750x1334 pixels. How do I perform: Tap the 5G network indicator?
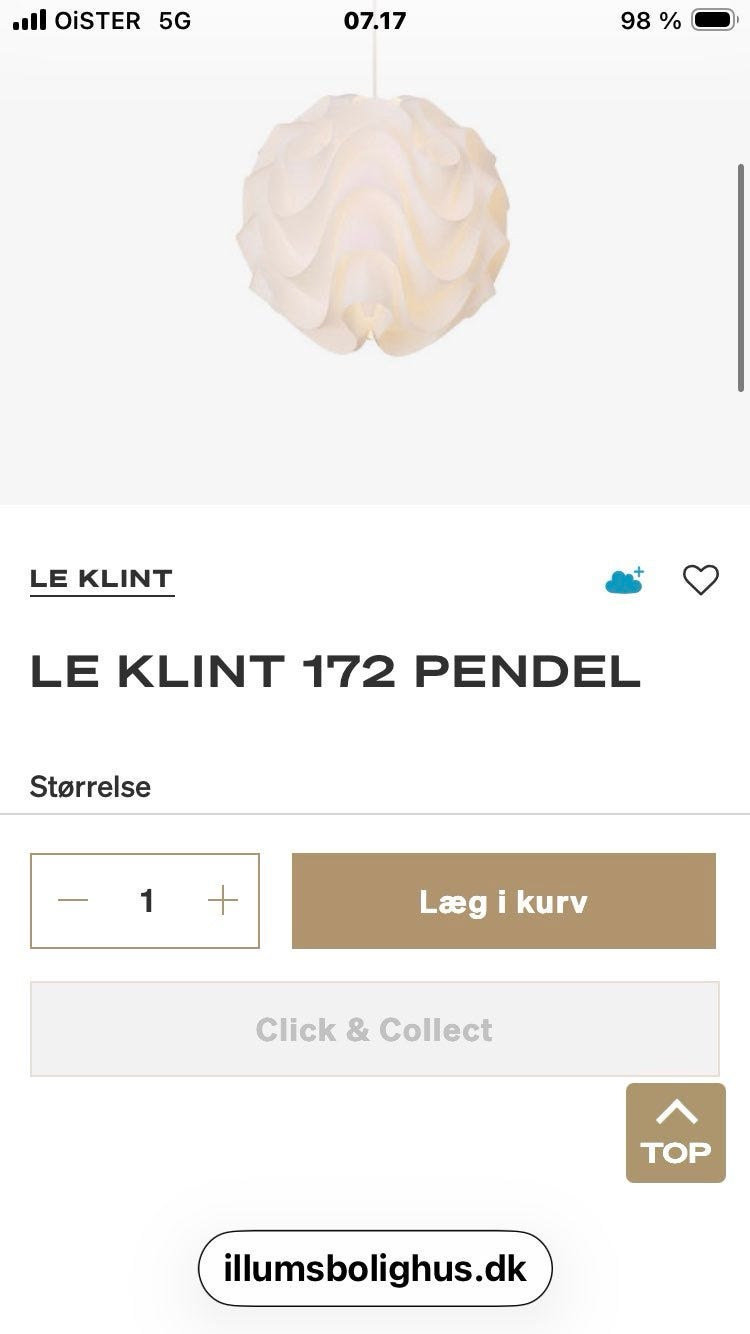click(x=175, y=21)
